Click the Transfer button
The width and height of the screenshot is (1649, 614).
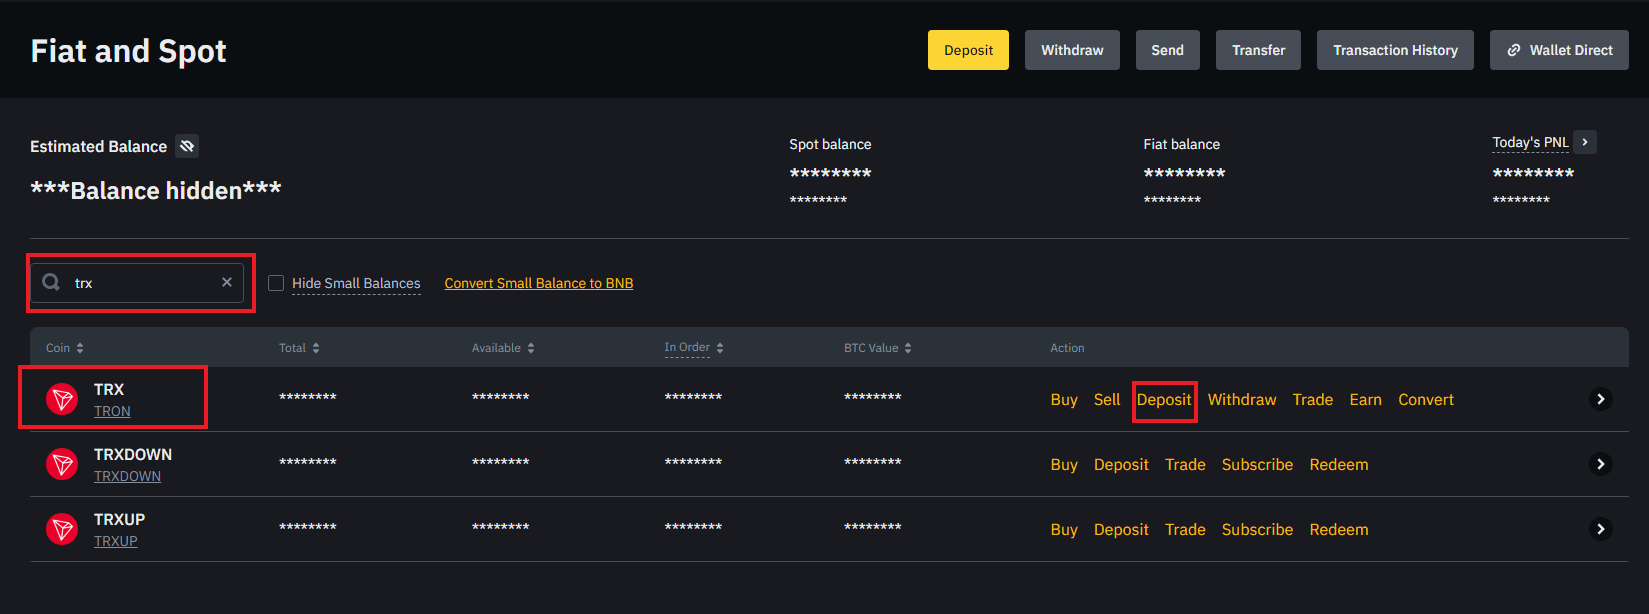1258,50
